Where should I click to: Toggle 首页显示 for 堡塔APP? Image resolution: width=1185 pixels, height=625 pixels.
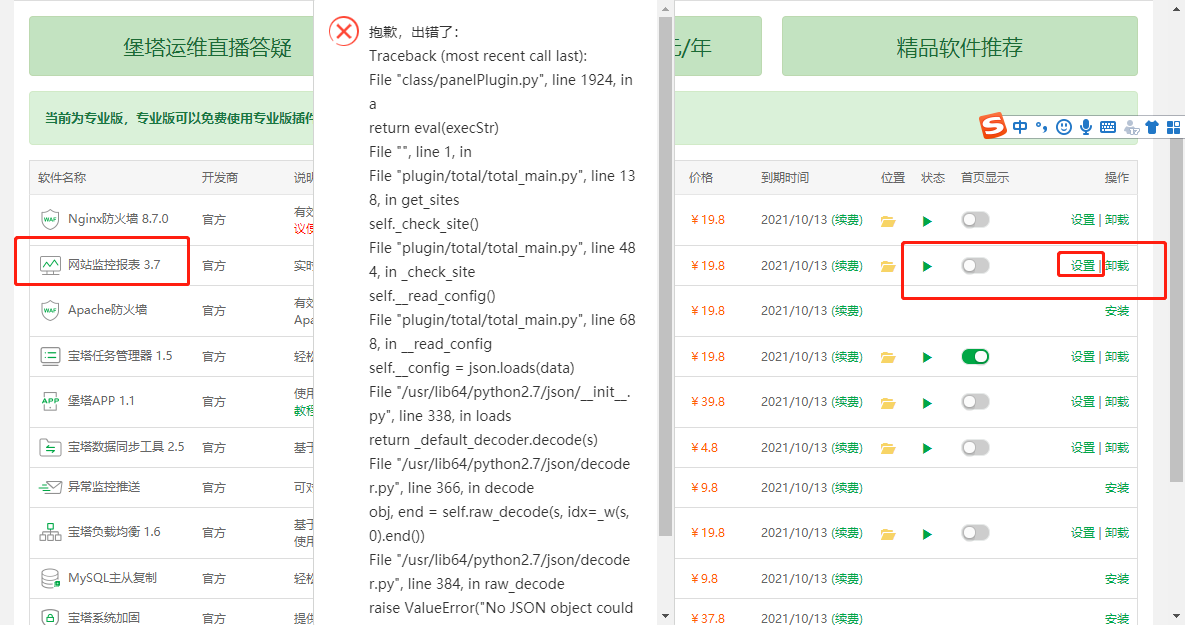[975, 401]
